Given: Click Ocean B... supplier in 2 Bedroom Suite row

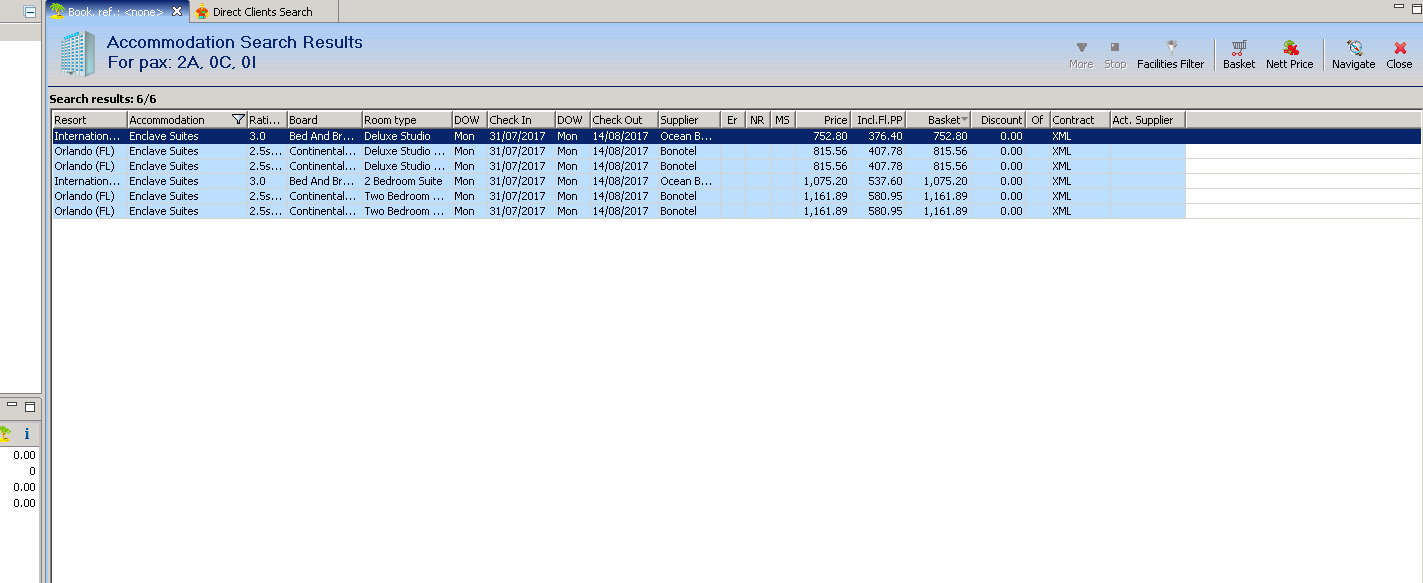Looking at the screenshot, I should click(687, 181).
